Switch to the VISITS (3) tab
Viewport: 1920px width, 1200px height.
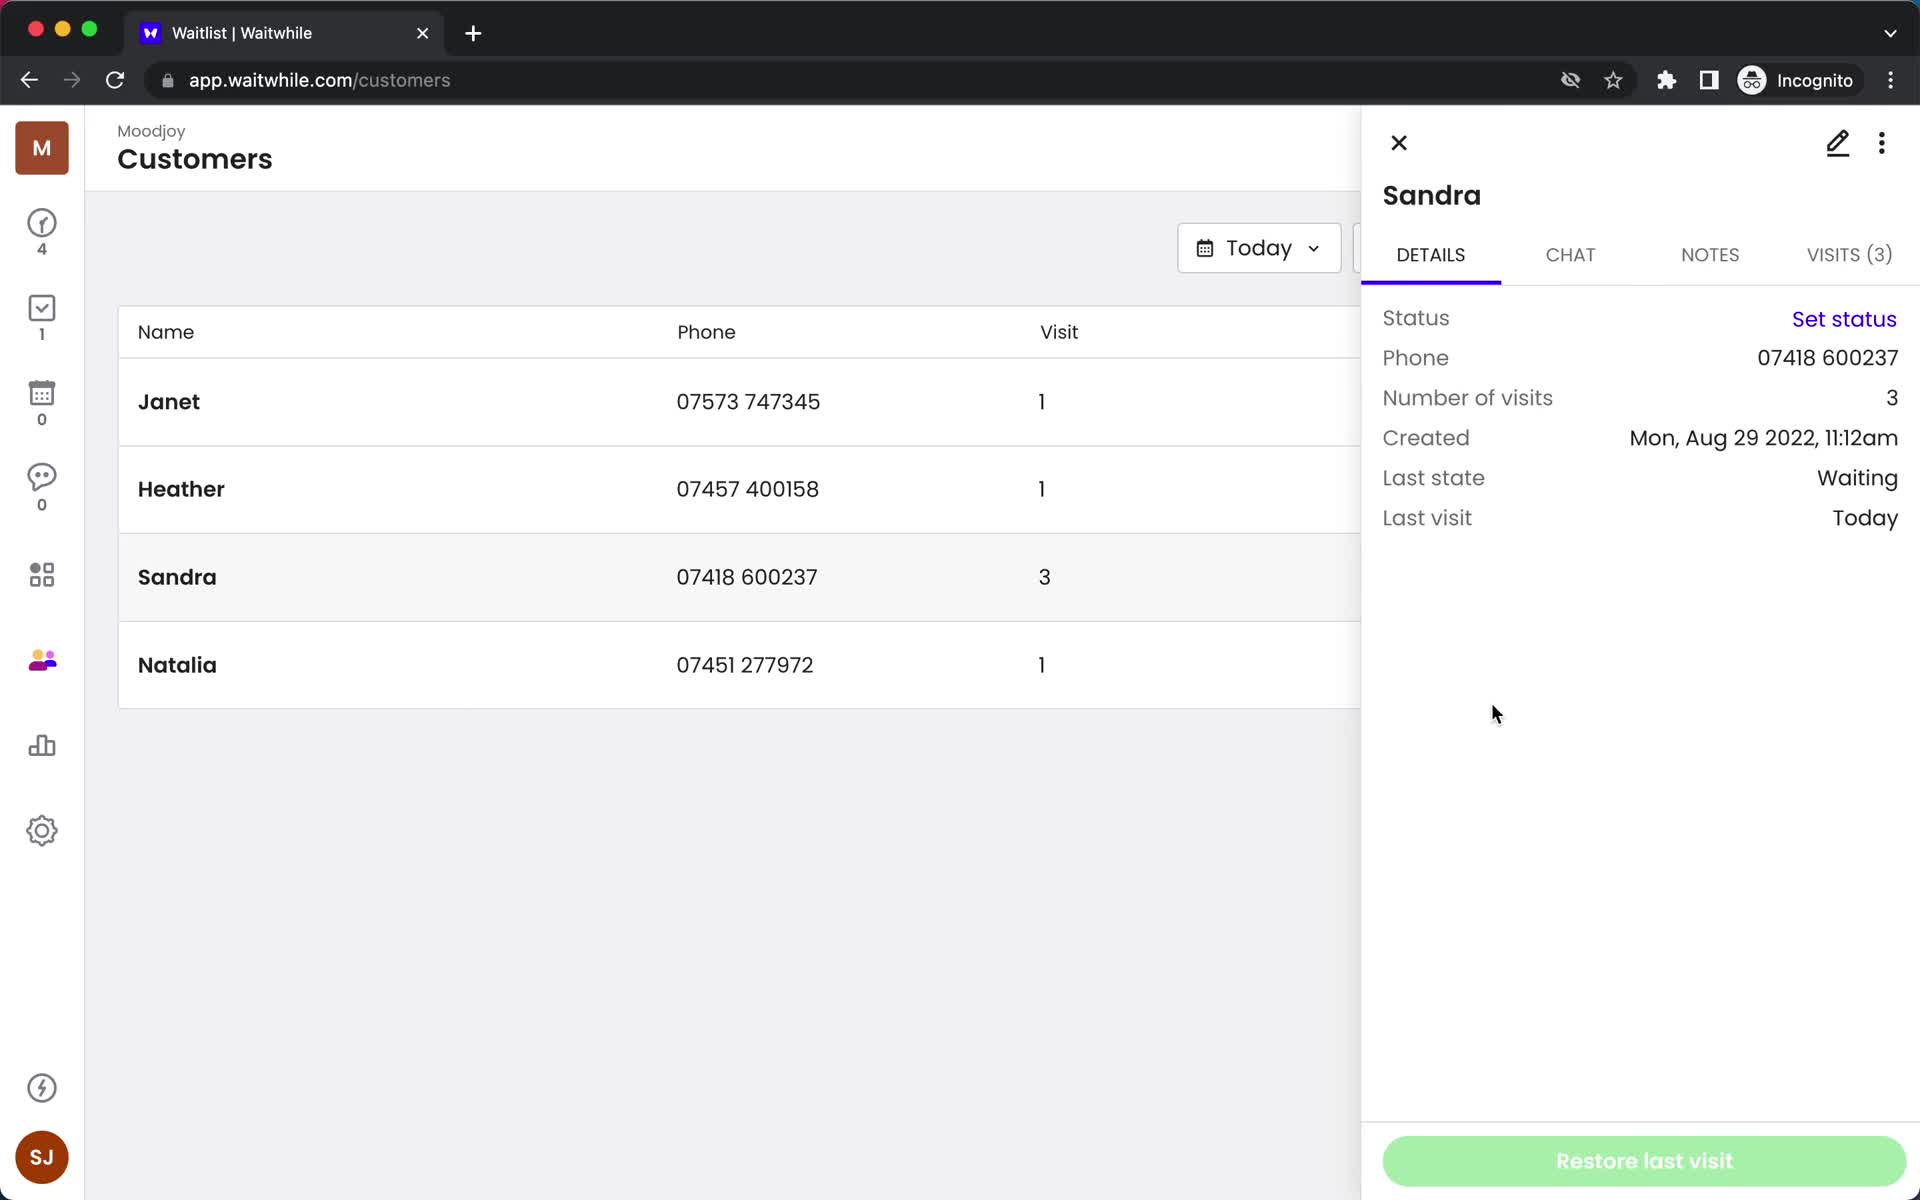click(1850, 254)
